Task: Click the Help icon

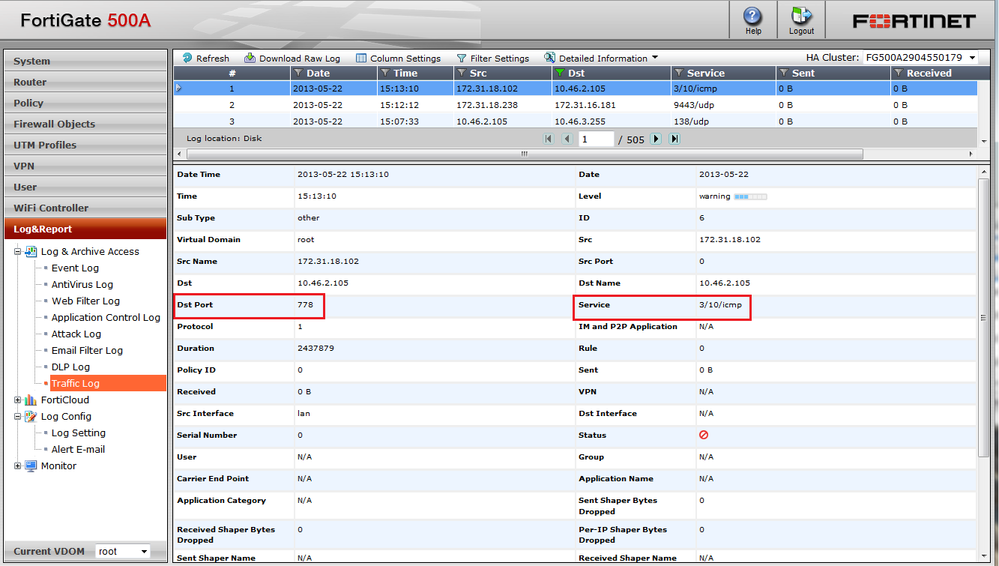Action: click(752, 18)
